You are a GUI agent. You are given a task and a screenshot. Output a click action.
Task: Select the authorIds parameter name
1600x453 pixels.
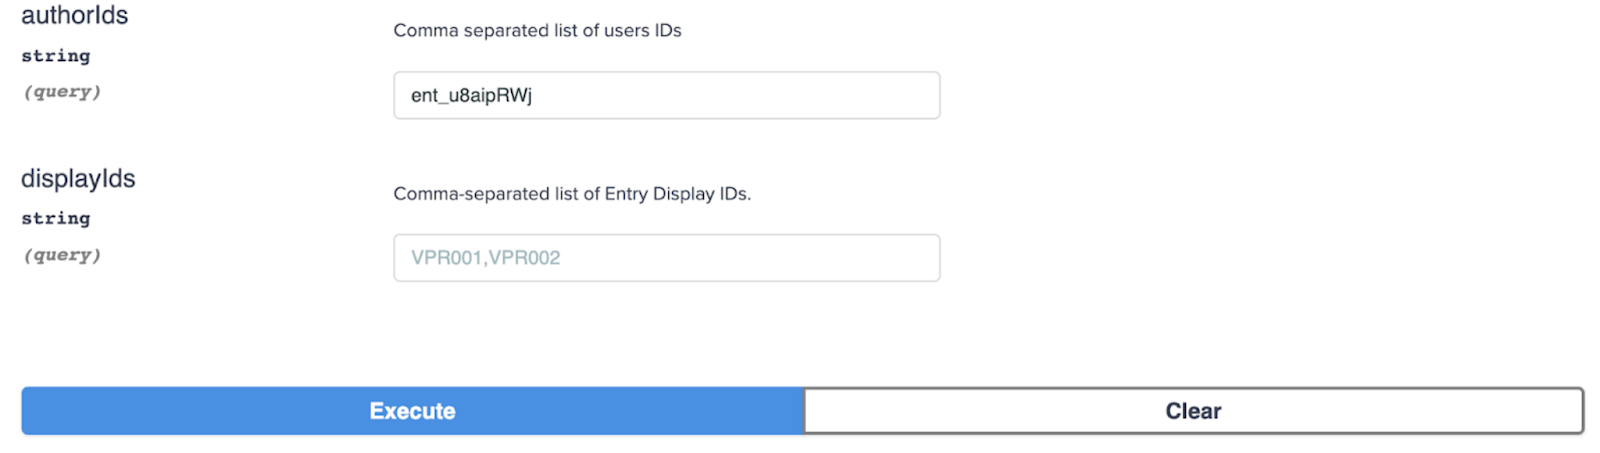pyautogui.click(x=75, y=16)
